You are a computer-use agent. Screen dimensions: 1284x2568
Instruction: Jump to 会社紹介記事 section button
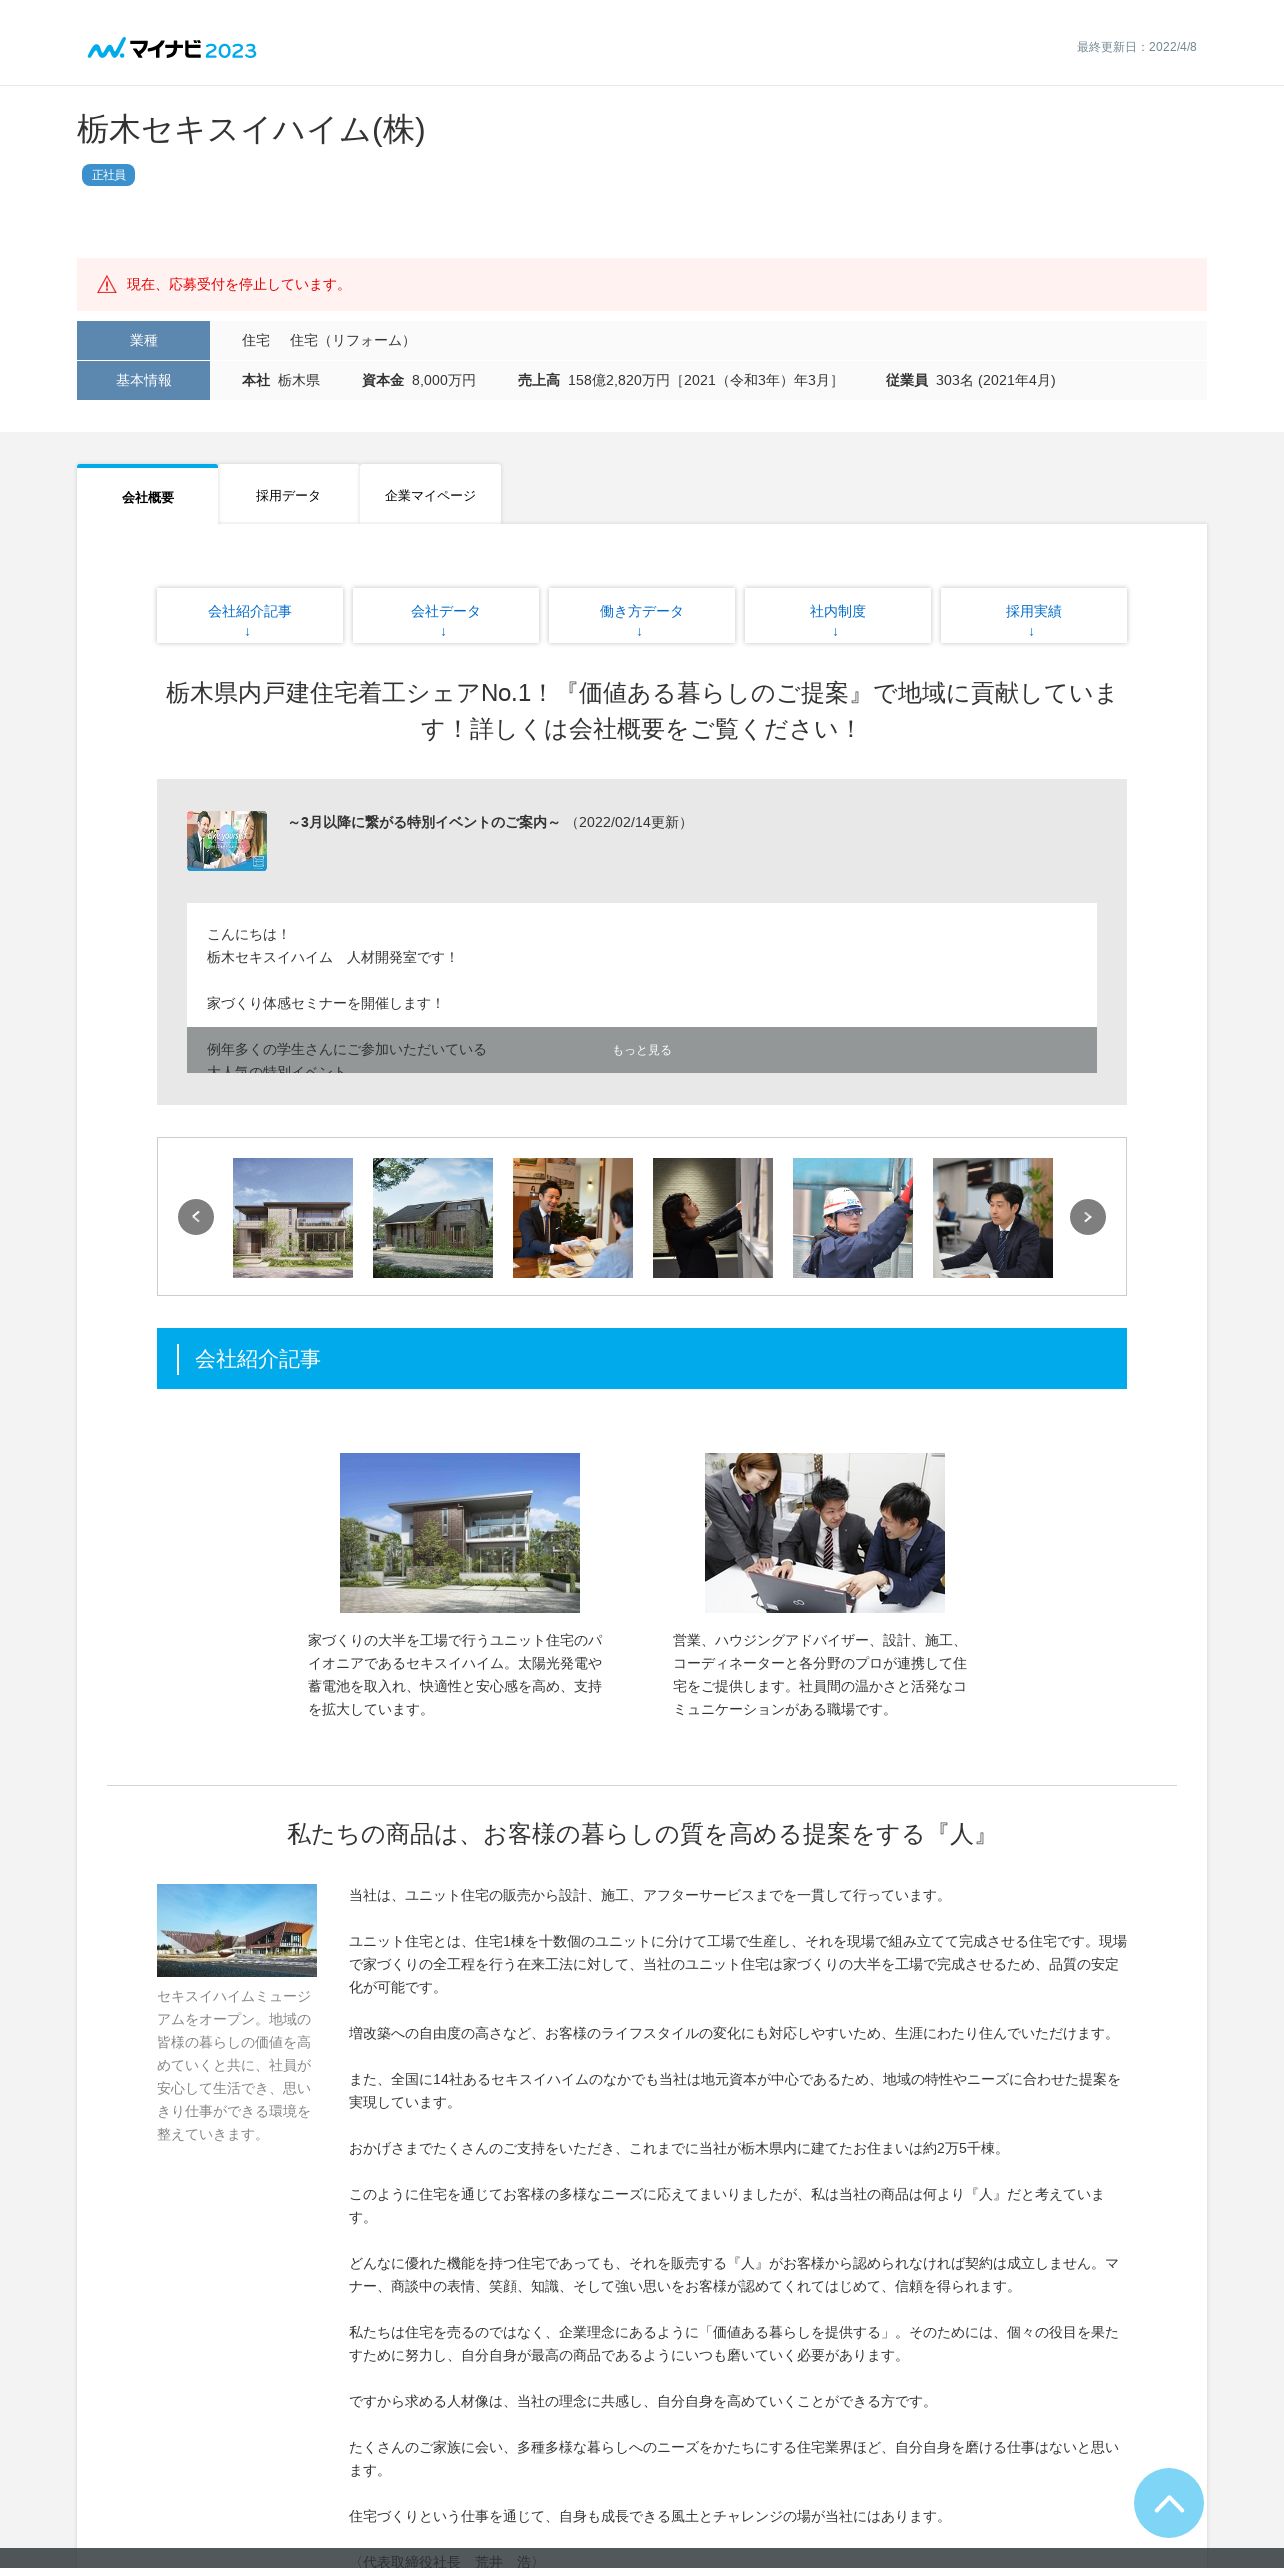point(250,615)
